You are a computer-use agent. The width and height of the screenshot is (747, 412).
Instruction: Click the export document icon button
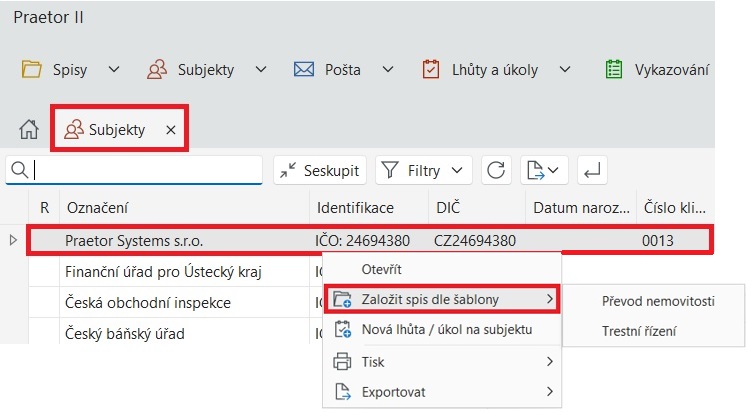point(545,171)
